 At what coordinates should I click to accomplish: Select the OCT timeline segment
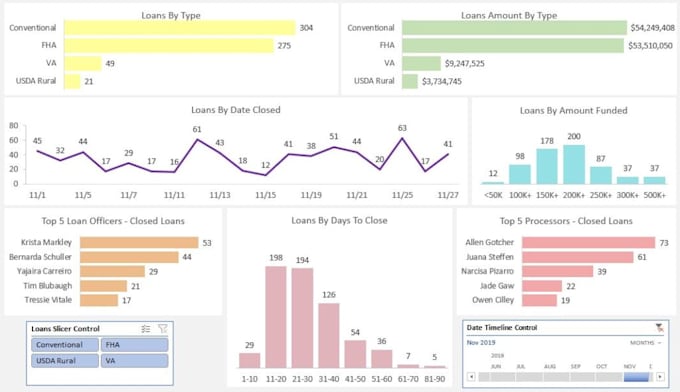[x=610, y=377]
